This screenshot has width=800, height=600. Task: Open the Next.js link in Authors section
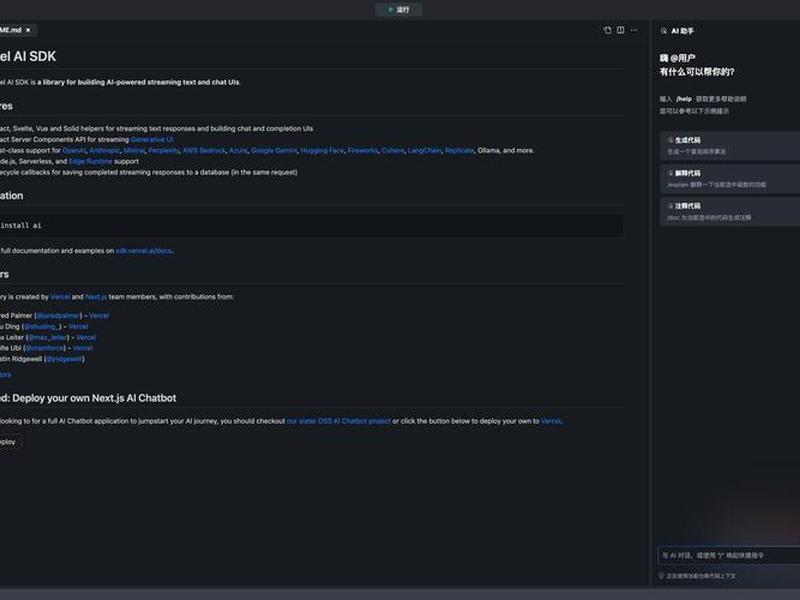96,297
